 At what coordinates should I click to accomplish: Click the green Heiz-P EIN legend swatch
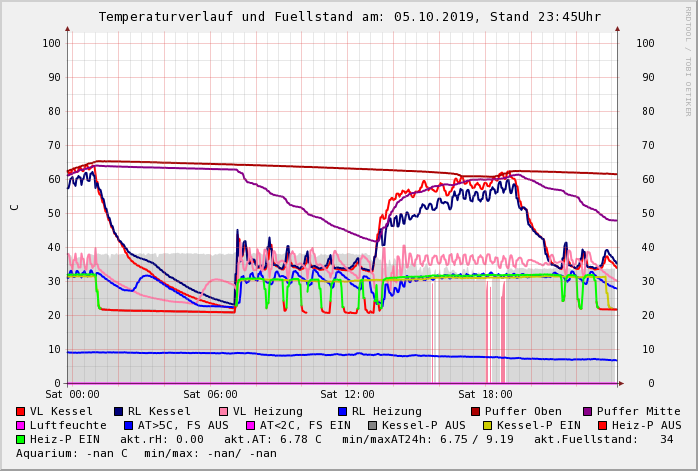pyautogui.click(x=21, y=439)
